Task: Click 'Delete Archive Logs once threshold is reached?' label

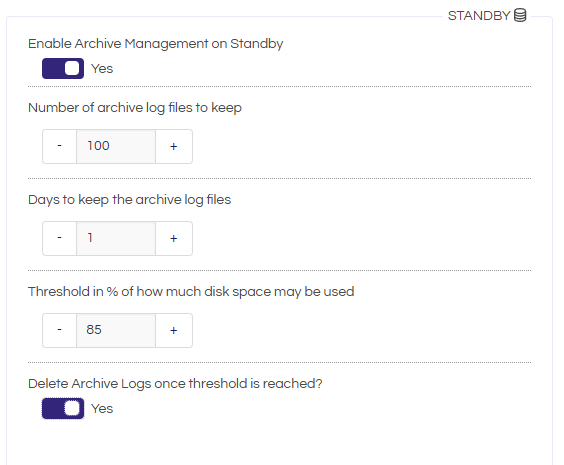Action: (x=175, y=384)
